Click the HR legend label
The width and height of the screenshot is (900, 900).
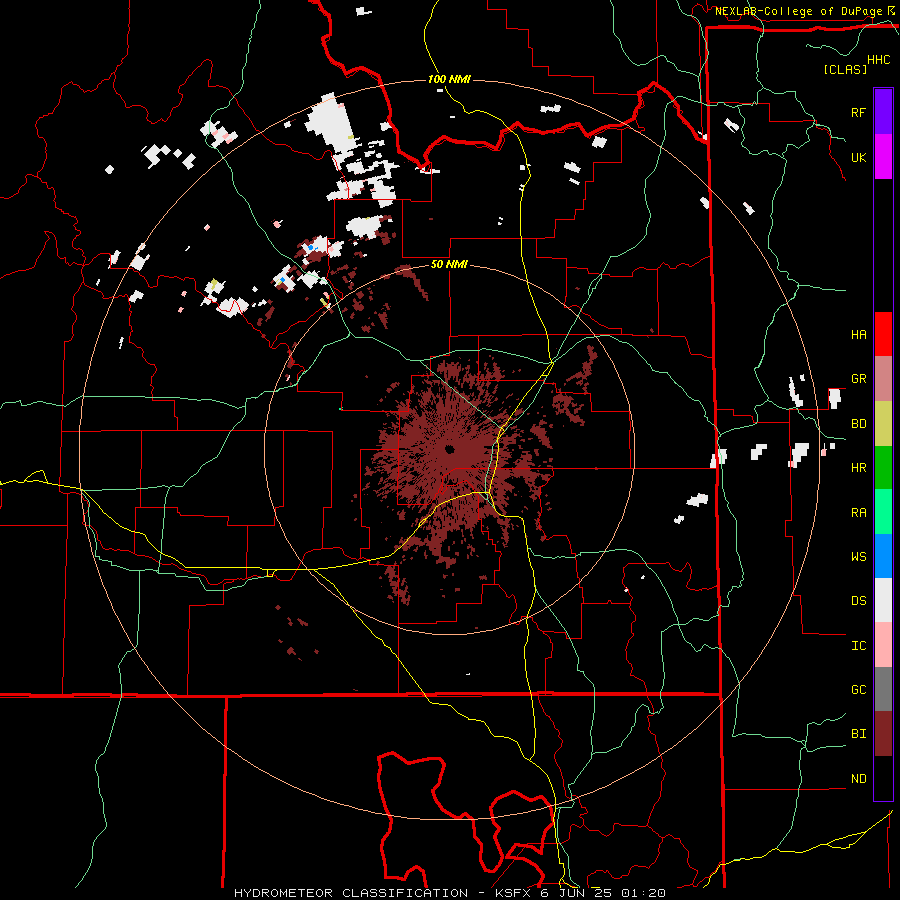pyautogui.click(x=858, y=468)
